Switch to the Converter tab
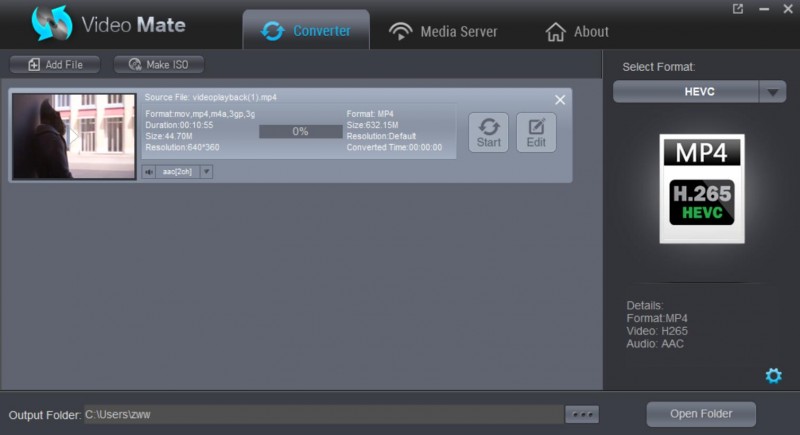 306,31
